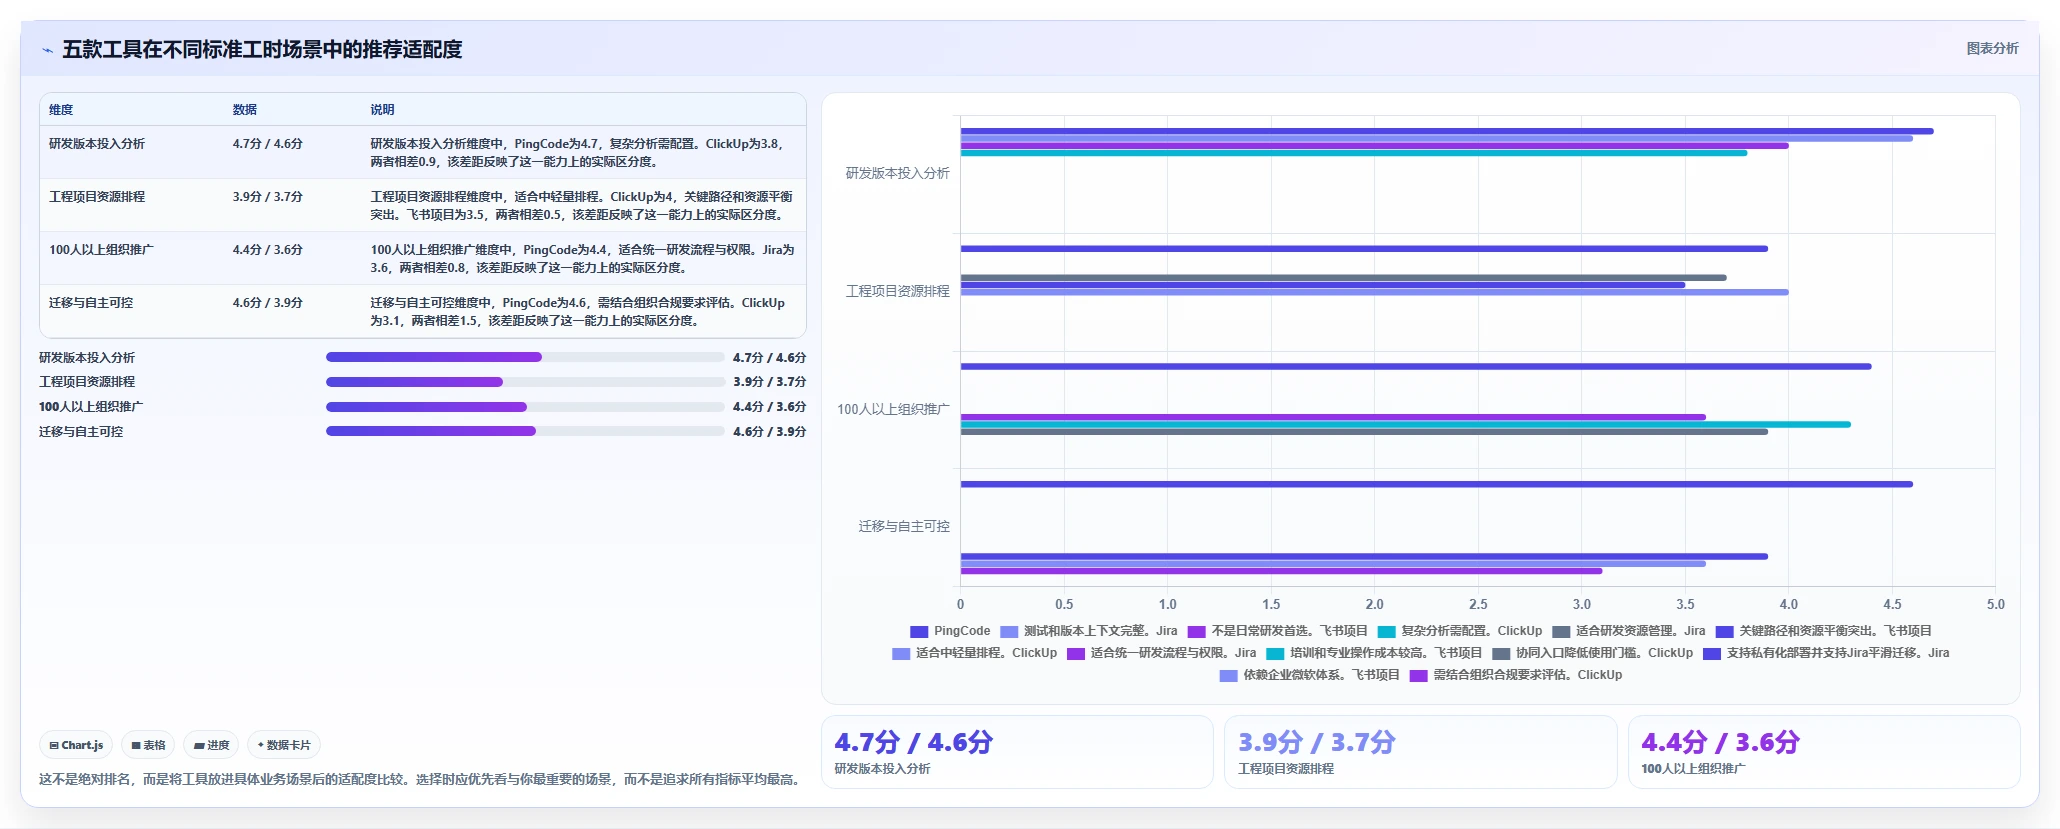Select table row 研发版本投入分析
Image resolution: width=2060 pixels, height=829 pixels.
(423, 152)
